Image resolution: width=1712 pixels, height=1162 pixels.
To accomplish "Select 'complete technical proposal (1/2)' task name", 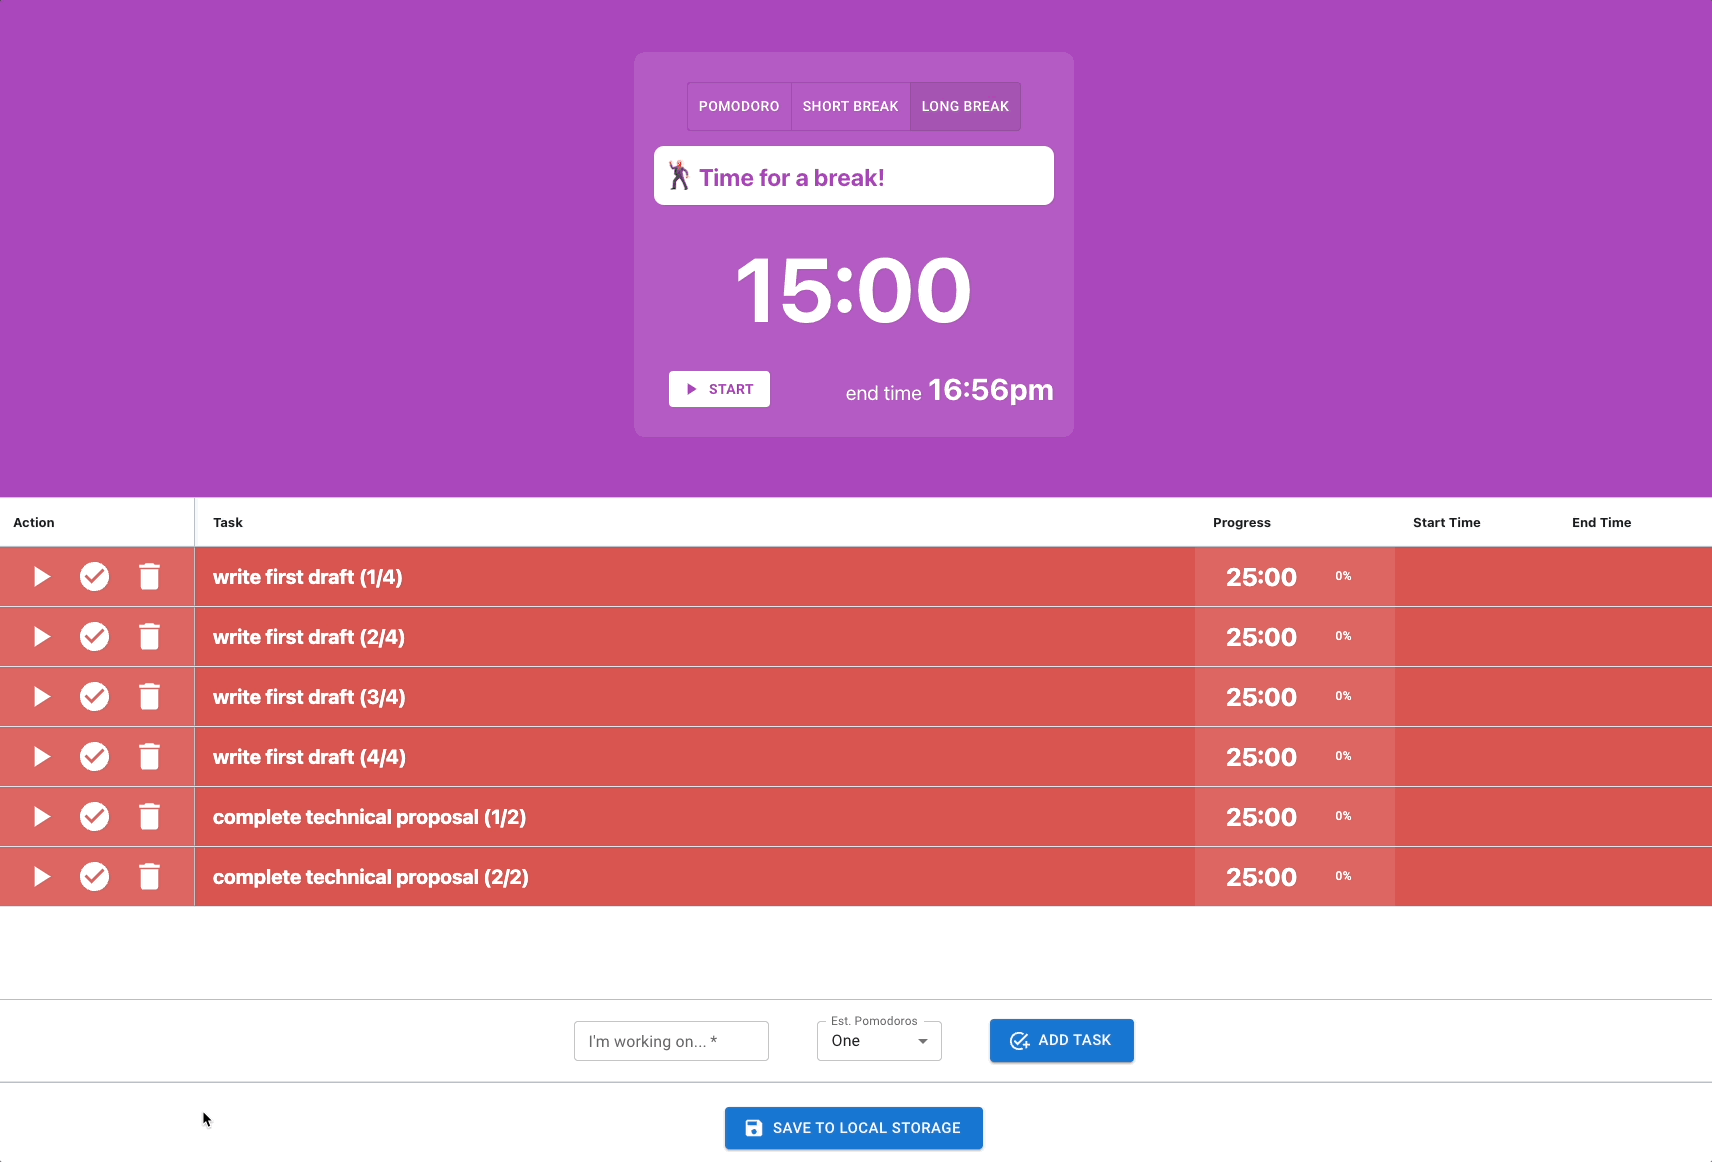I will 370,817.
